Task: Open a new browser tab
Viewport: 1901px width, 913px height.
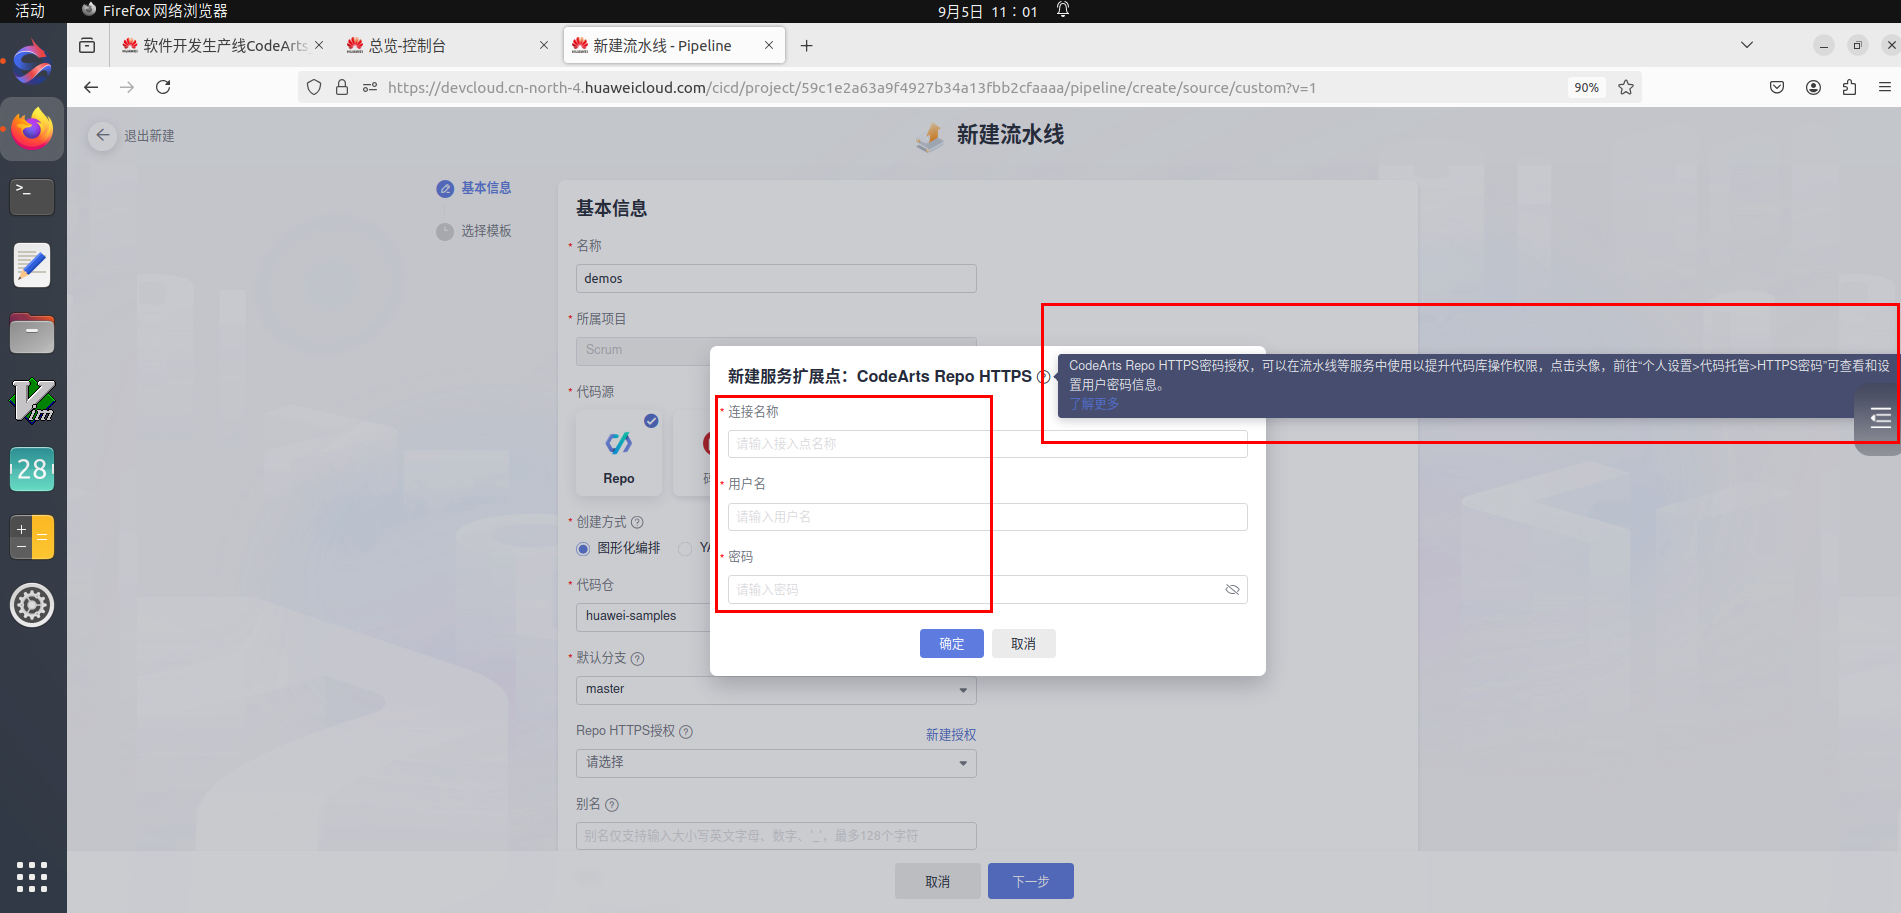Action: click(x=807, y=46)
